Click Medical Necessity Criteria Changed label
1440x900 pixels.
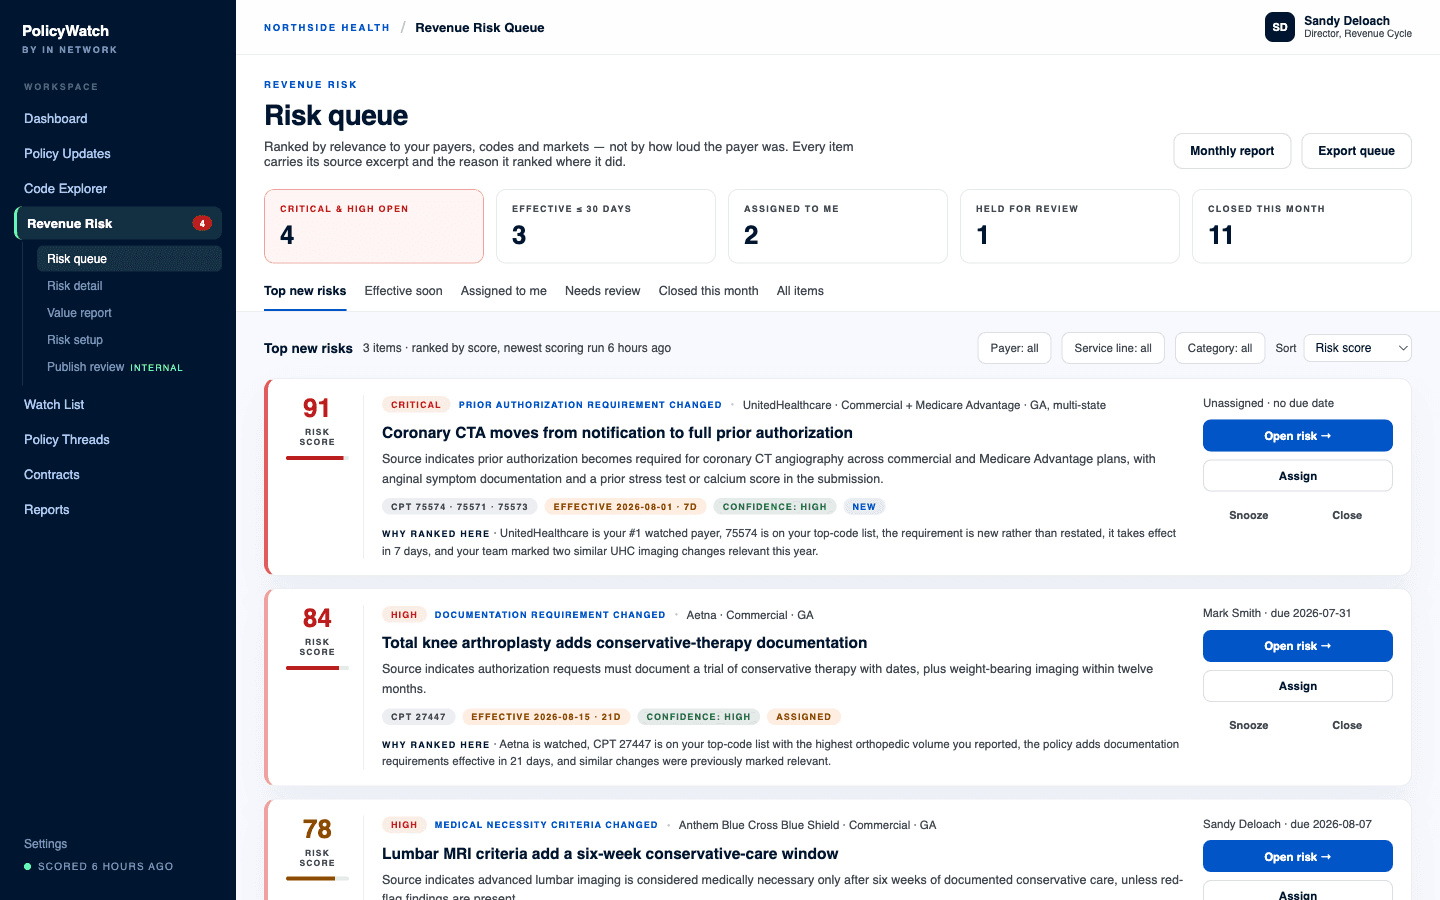pos(546,825)
